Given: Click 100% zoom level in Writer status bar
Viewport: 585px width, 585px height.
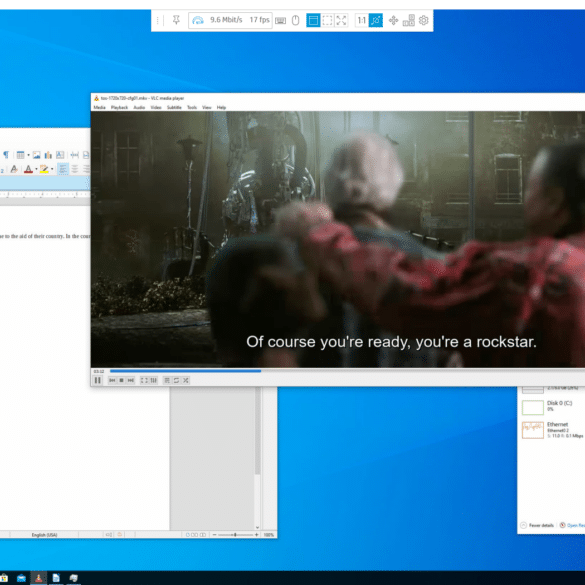Looking at the screenshot, I should click(x=269, y=535).
